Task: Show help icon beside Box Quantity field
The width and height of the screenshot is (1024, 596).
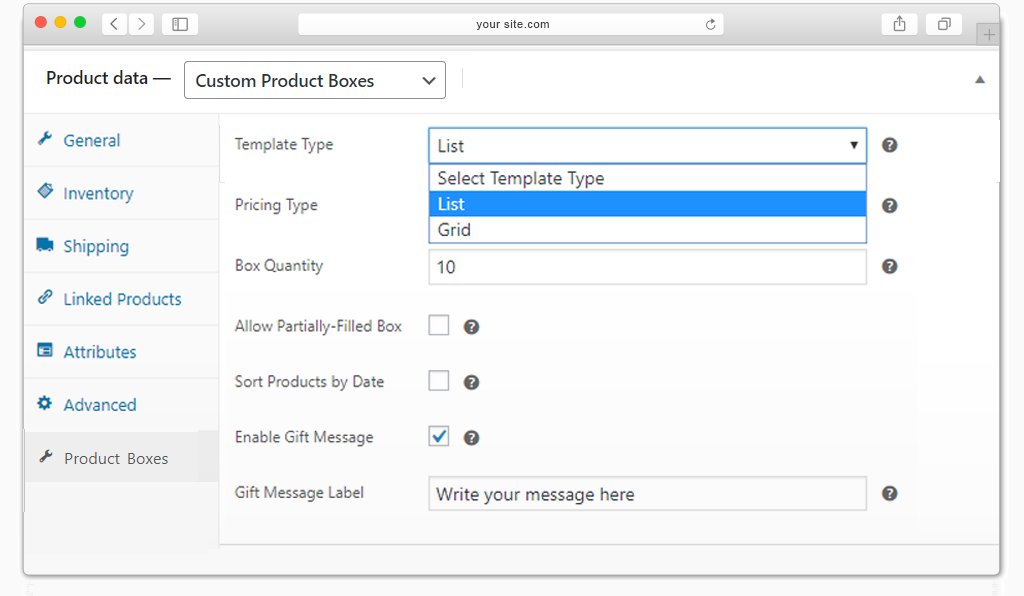Action: (889, 266)
